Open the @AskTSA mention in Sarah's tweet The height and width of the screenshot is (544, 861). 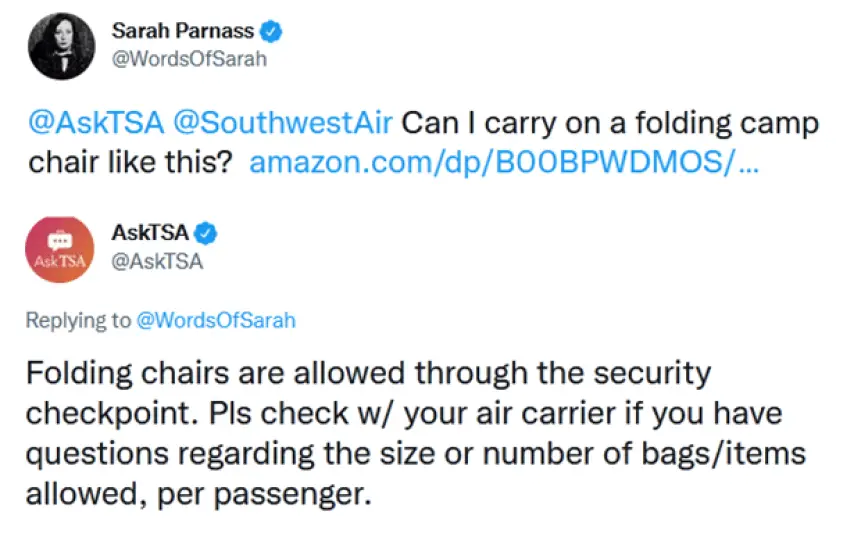click(95, 125)
